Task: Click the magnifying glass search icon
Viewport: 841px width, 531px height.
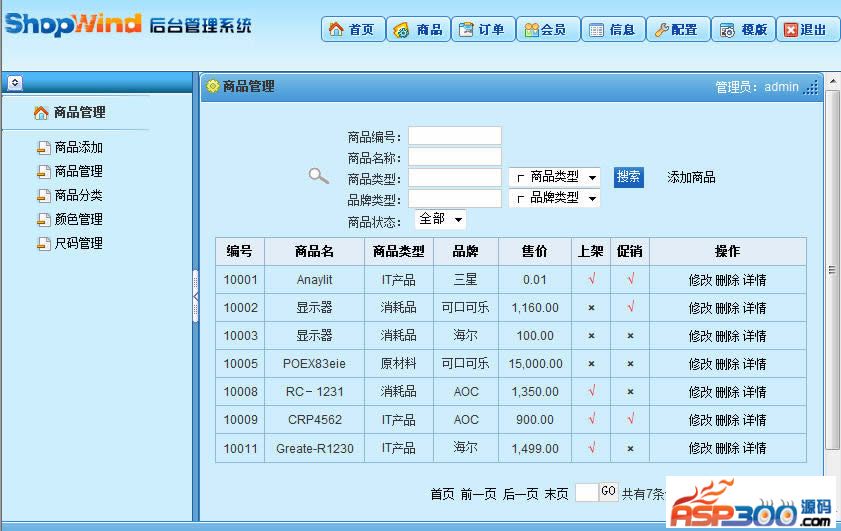Action: (318, 176)
